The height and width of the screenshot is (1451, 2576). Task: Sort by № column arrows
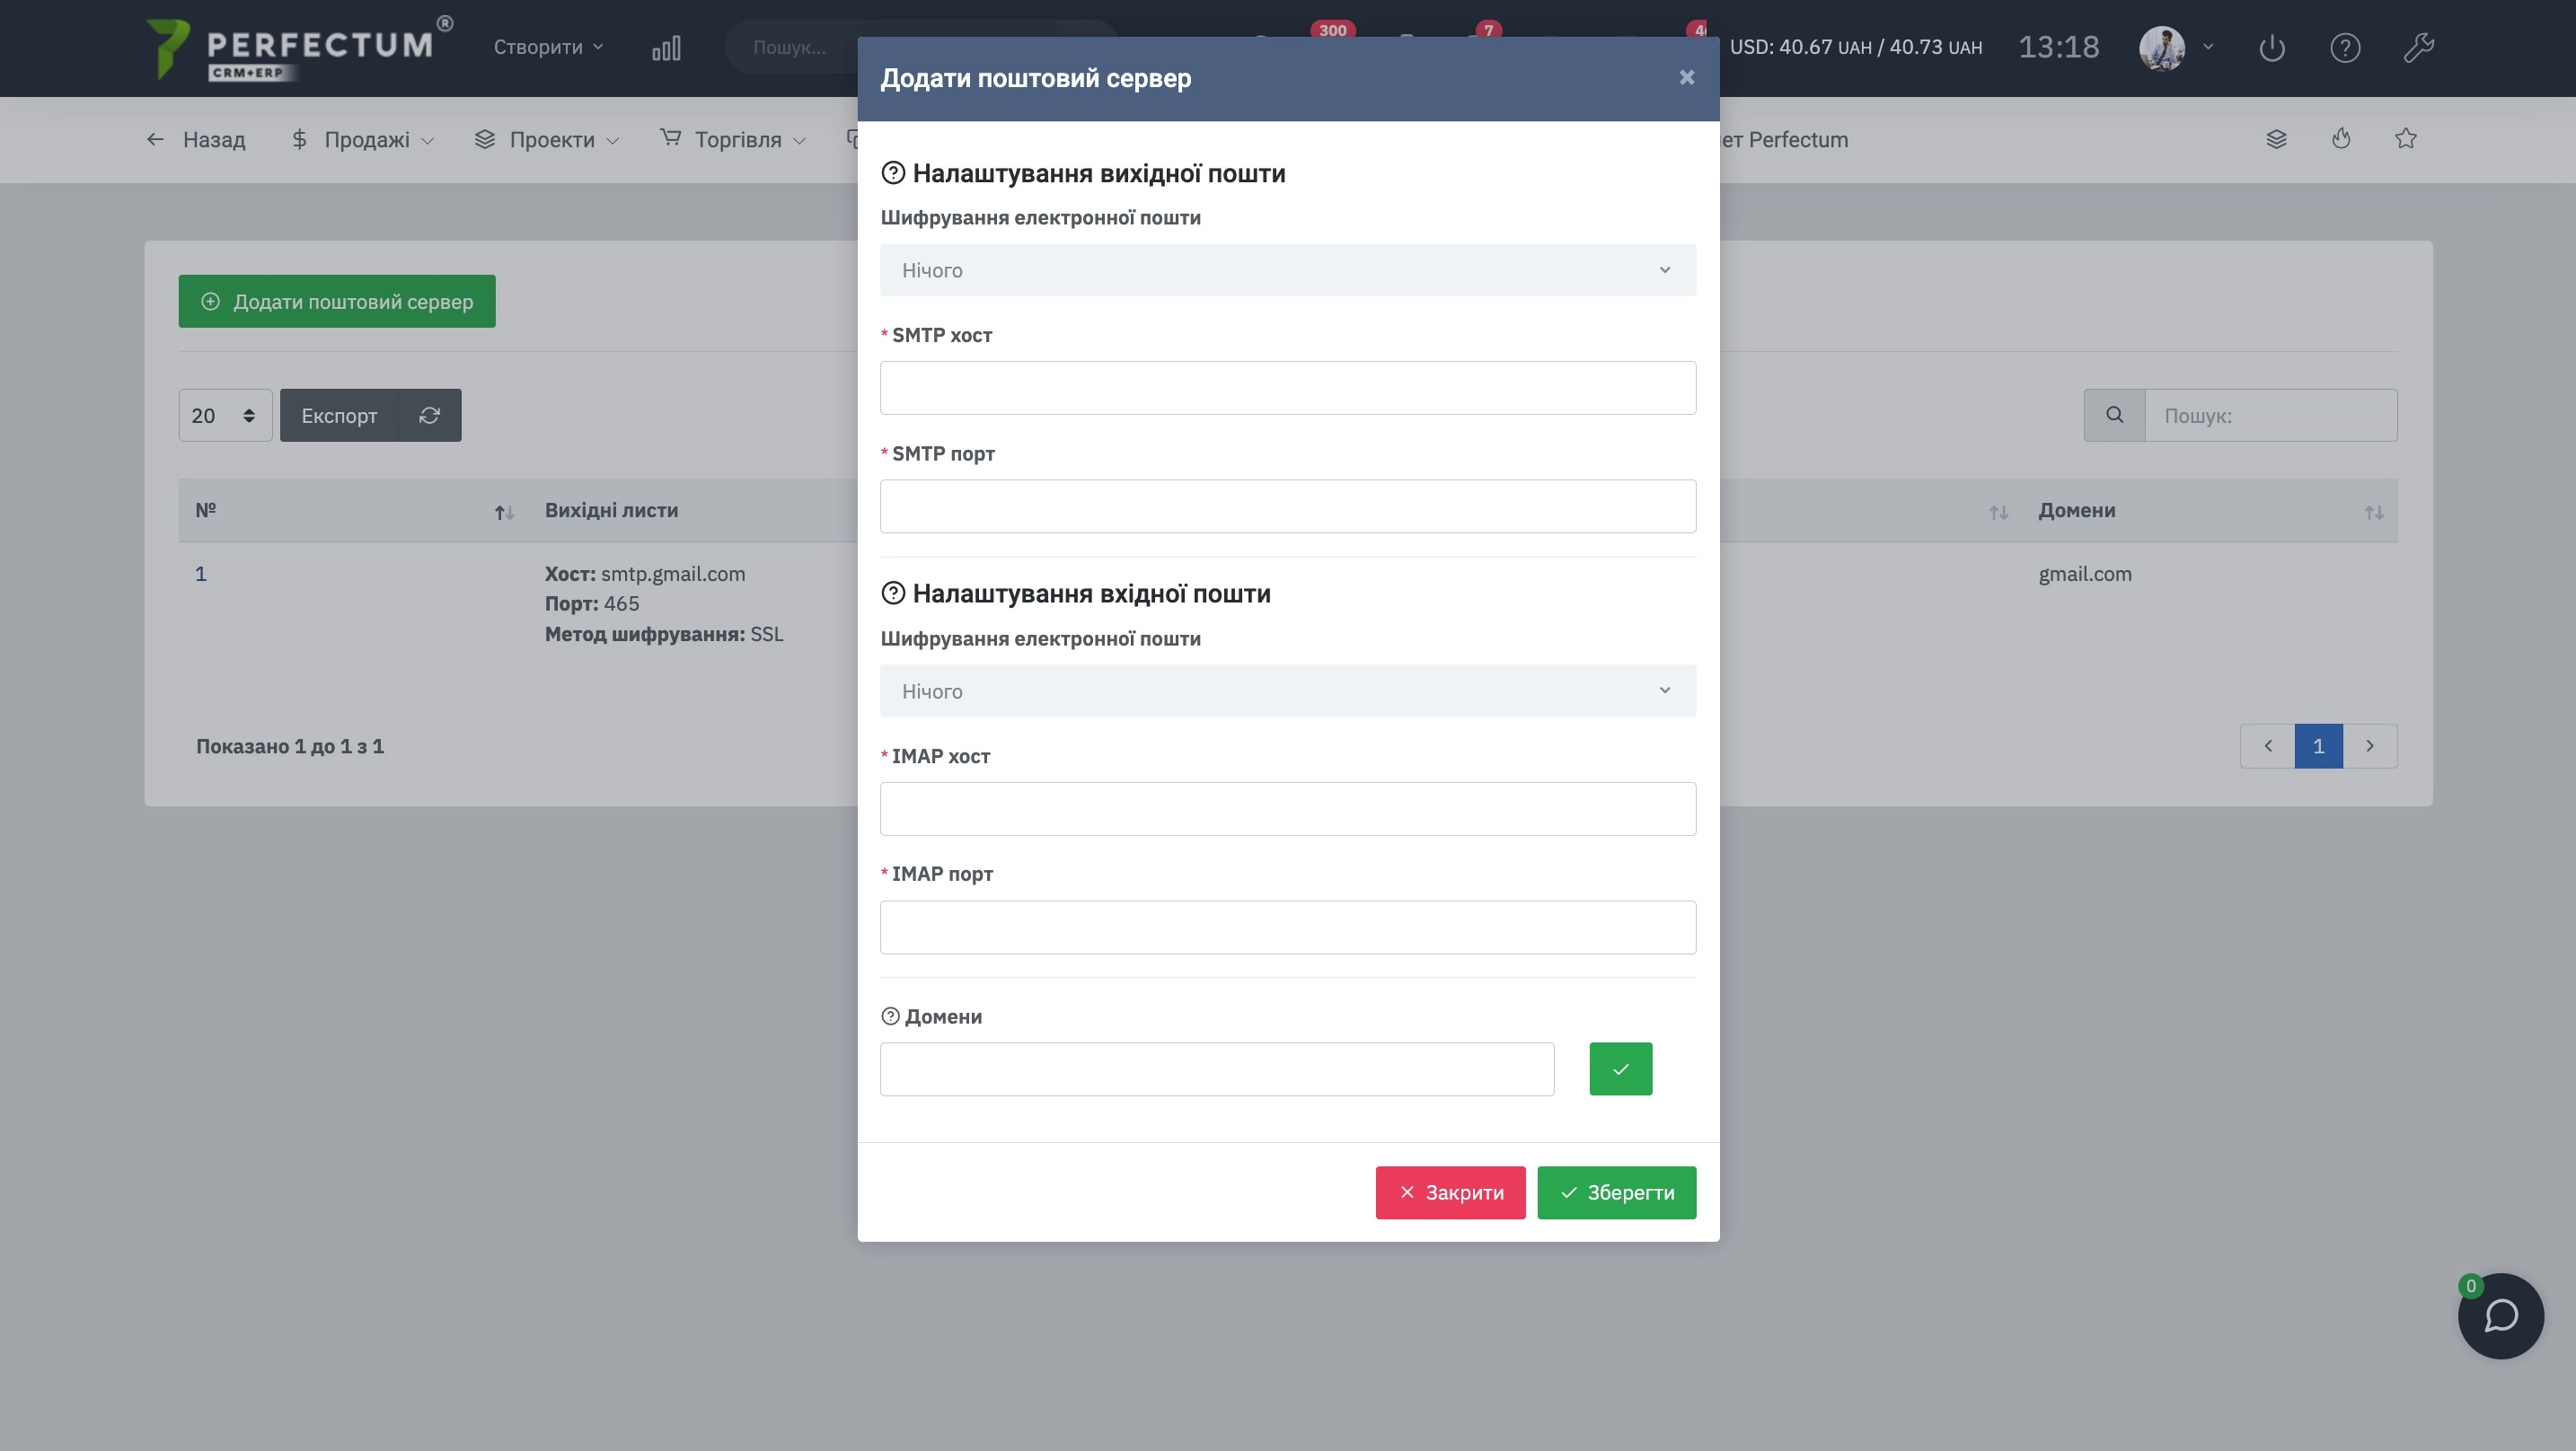[x=504, y=512]
